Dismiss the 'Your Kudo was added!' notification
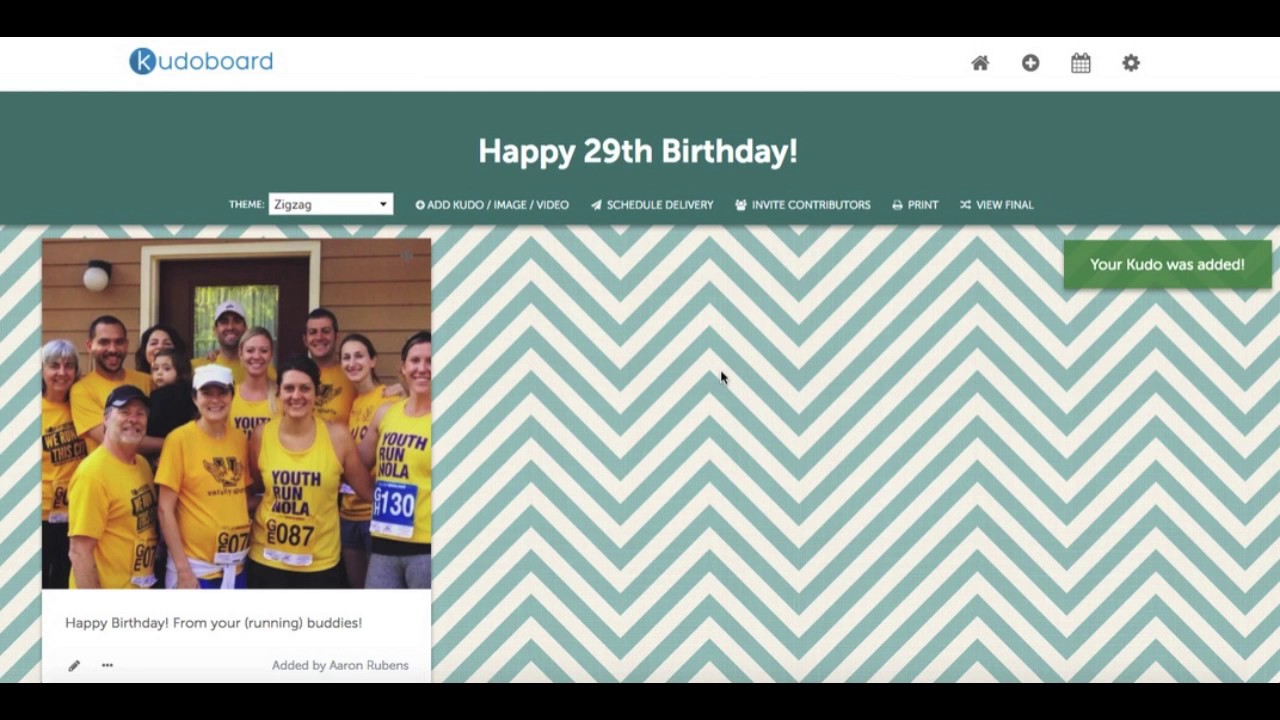1280x720 pixels. (x=1167, y=265)
